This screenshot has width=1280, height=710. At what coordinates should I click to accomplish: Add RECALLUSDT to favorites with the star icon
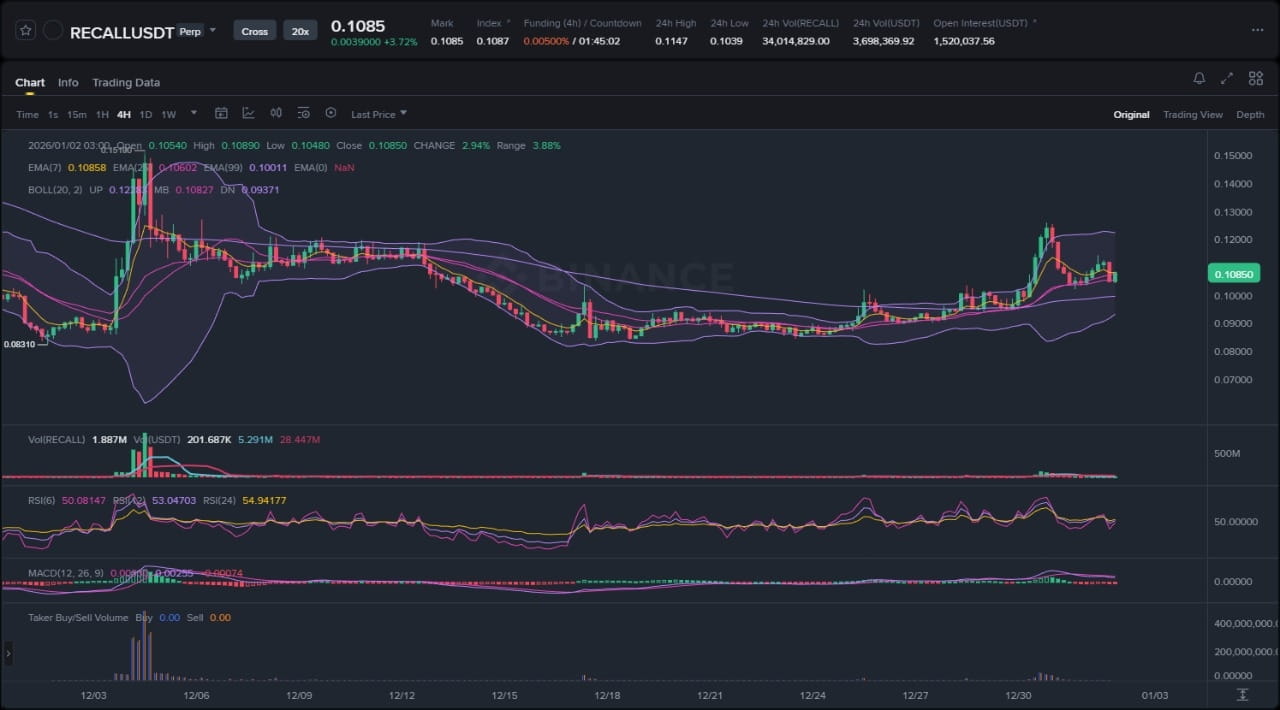click(x=26, y=31)
